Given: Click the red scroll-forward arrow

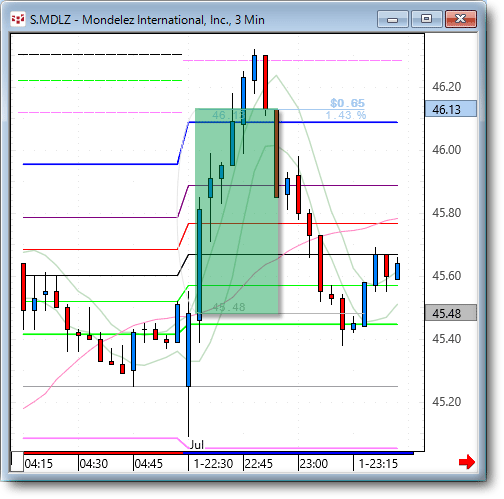Looking at the screenshot, I should pyautogui.click(x=467, y=462).
